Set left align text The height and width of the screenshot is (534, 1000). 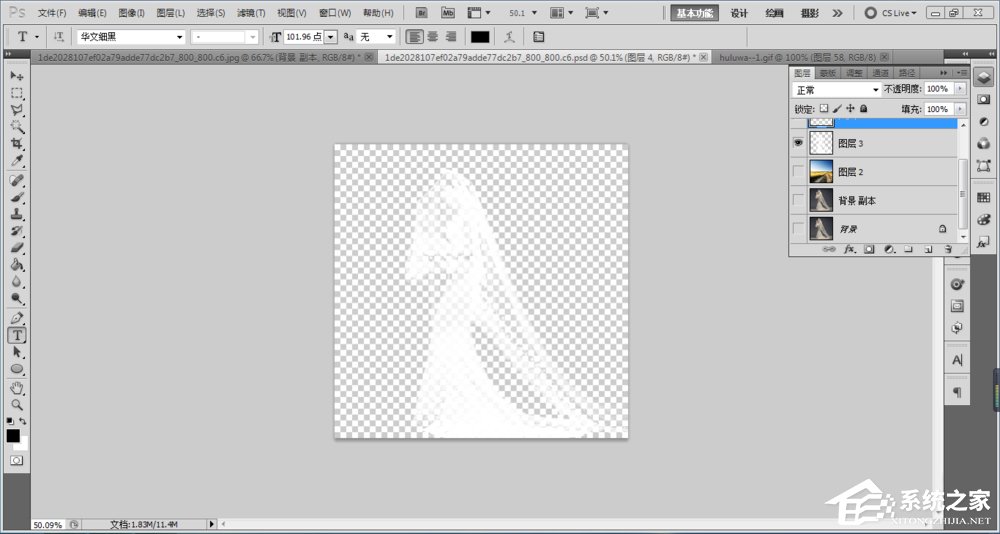tap(415, 37)
